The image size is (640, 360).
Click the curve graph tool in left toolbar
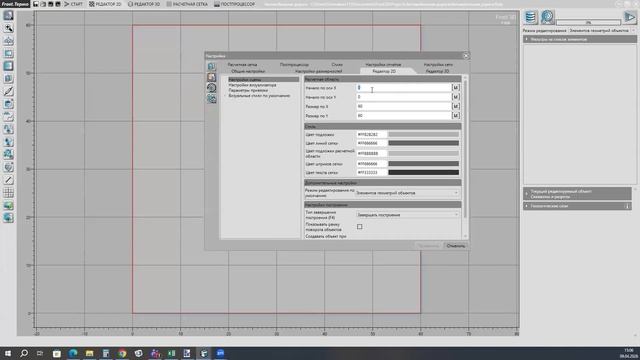(8, 116)
